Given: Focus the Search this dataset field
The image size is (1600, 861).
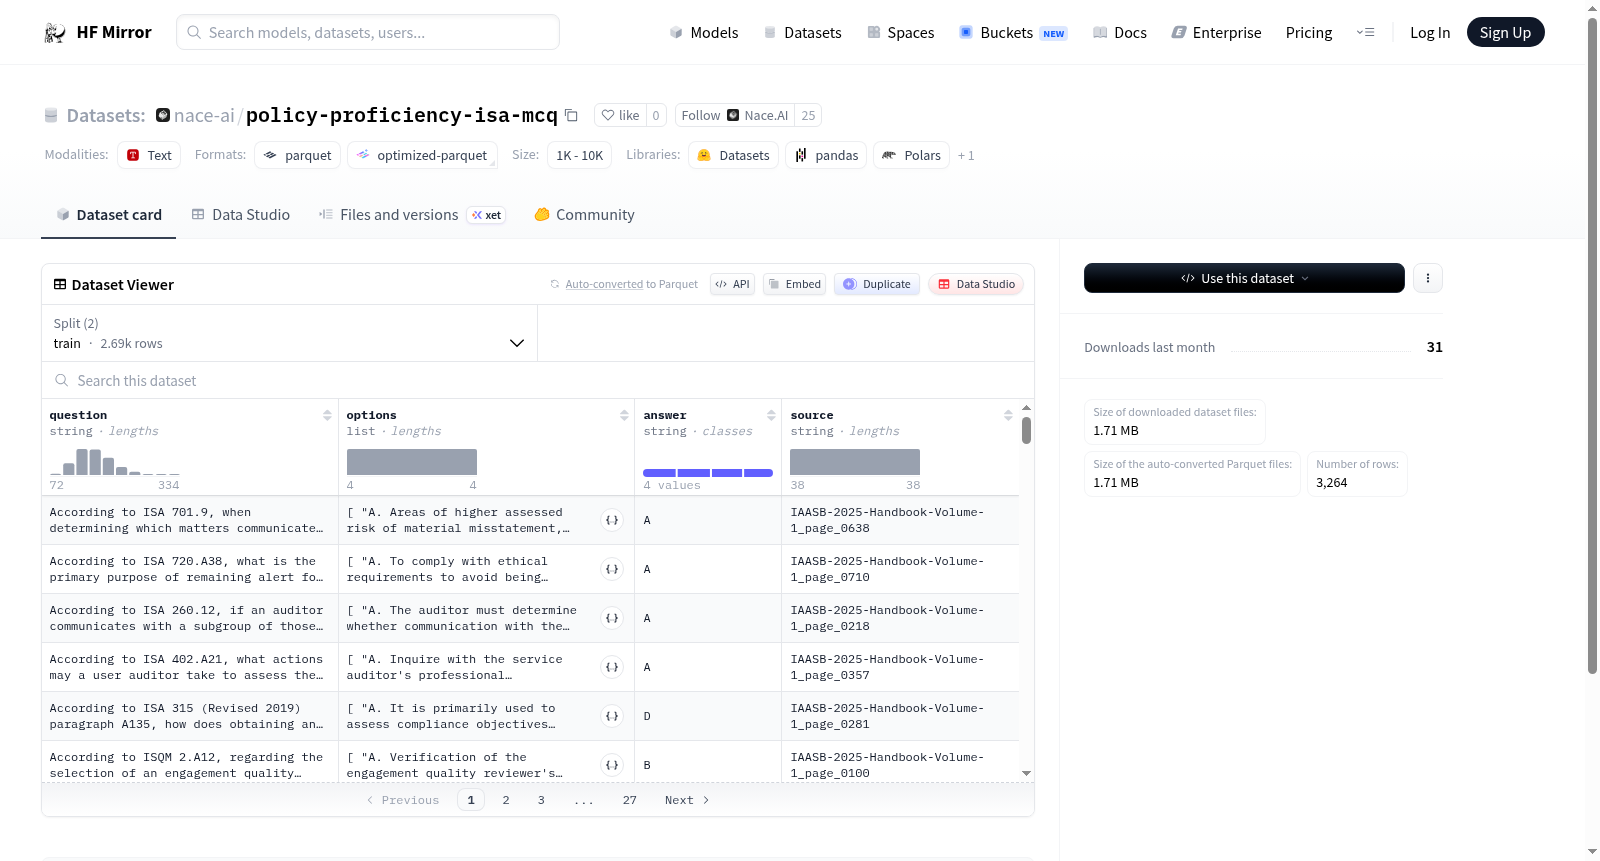Looking at the screenshot, I should point(538,380).
